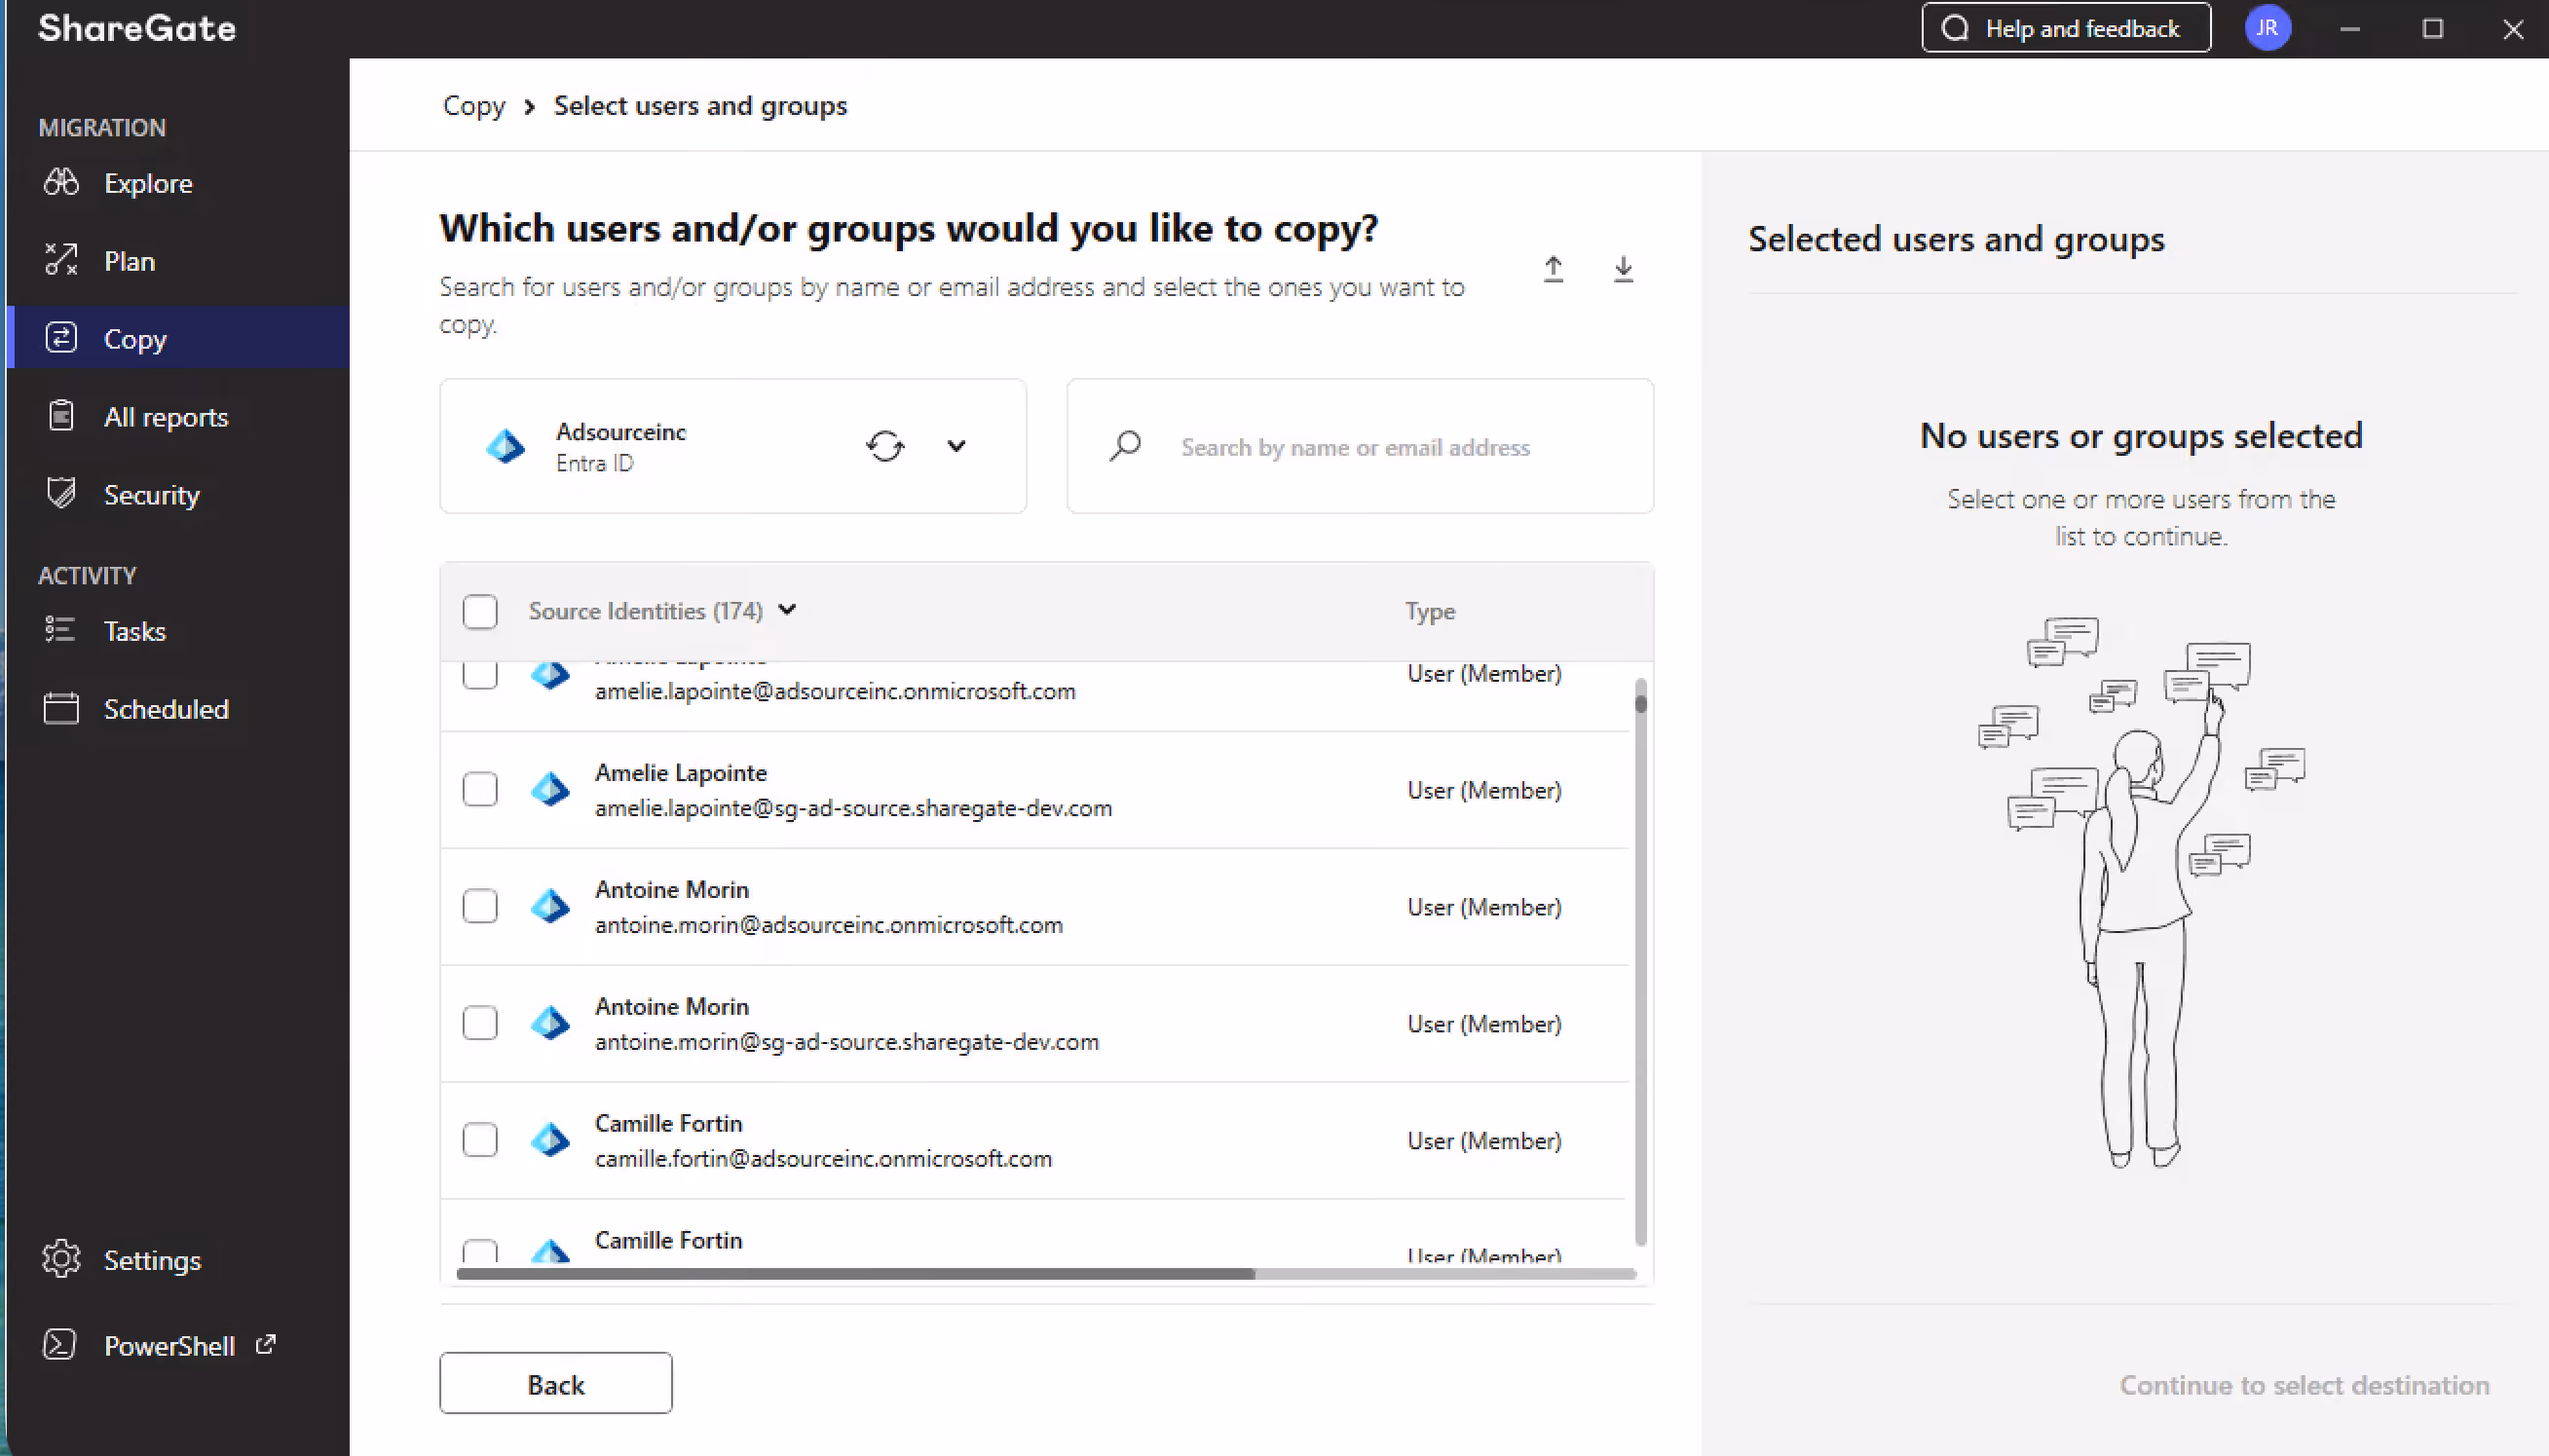Click email antoine.morin@adsourceinc.onmicrosoft.com
Screen dimensions: 2549x1456
coord(829,925)
